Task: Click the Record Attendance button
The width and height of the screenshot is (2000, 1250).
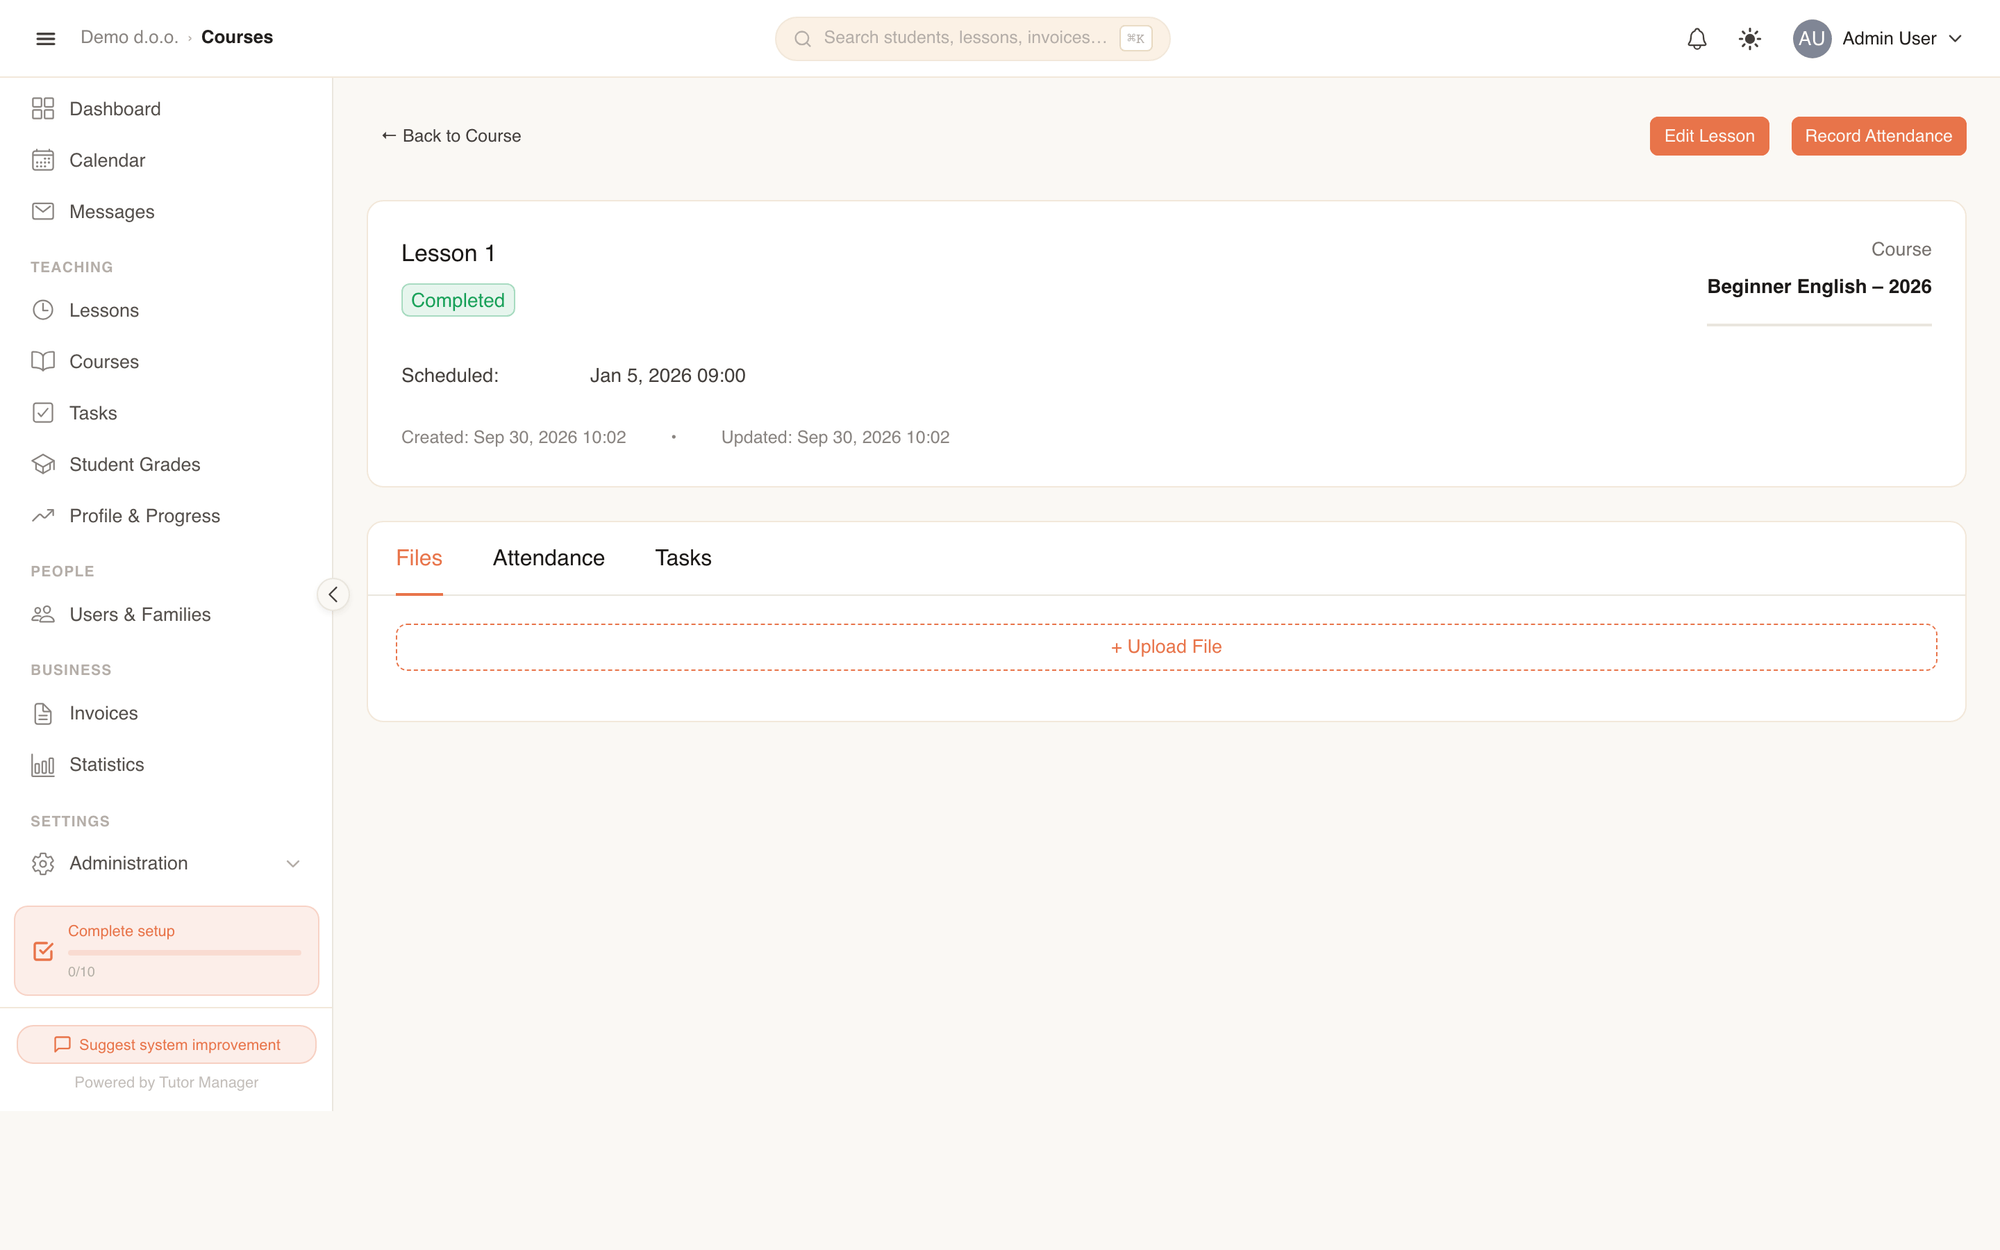Action: point(1878,136)
